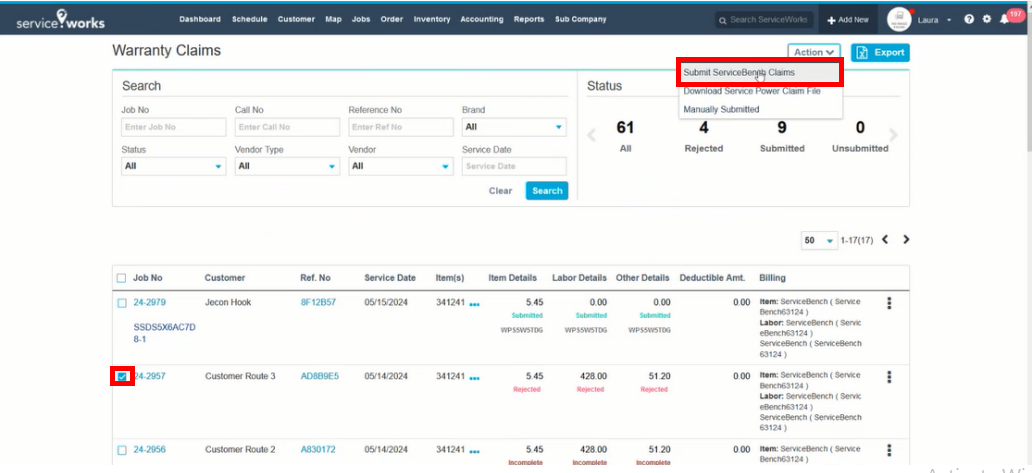Open the Brand dropdown
Viewport: 1032px width, 473px height.
[514, 127]
